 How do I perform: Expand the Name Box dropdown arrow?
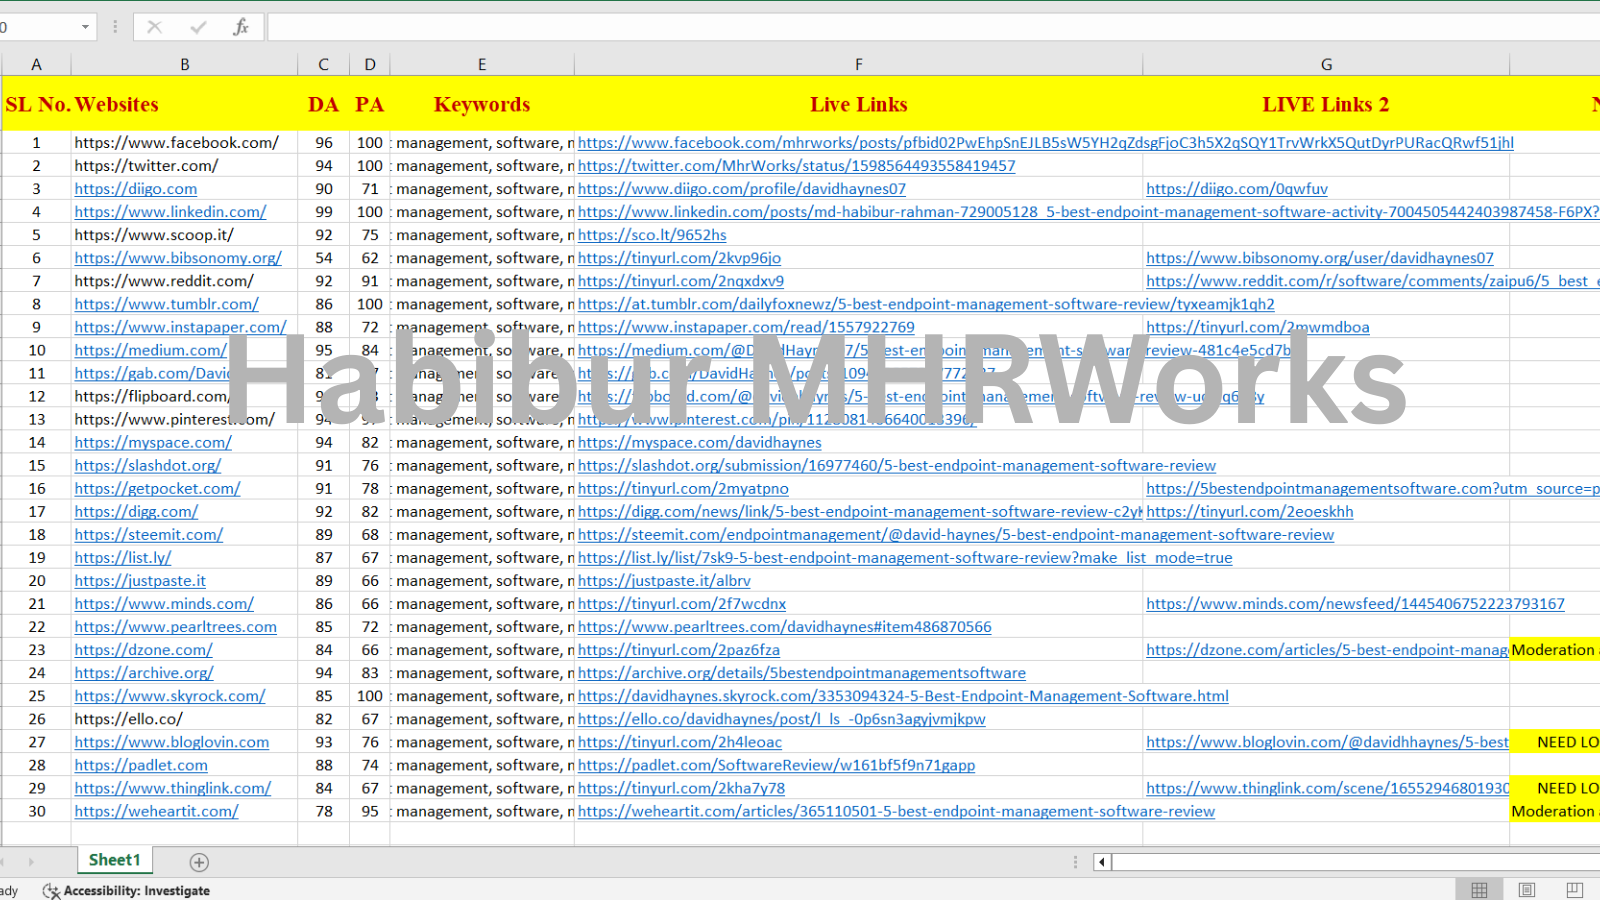(85, 27)
